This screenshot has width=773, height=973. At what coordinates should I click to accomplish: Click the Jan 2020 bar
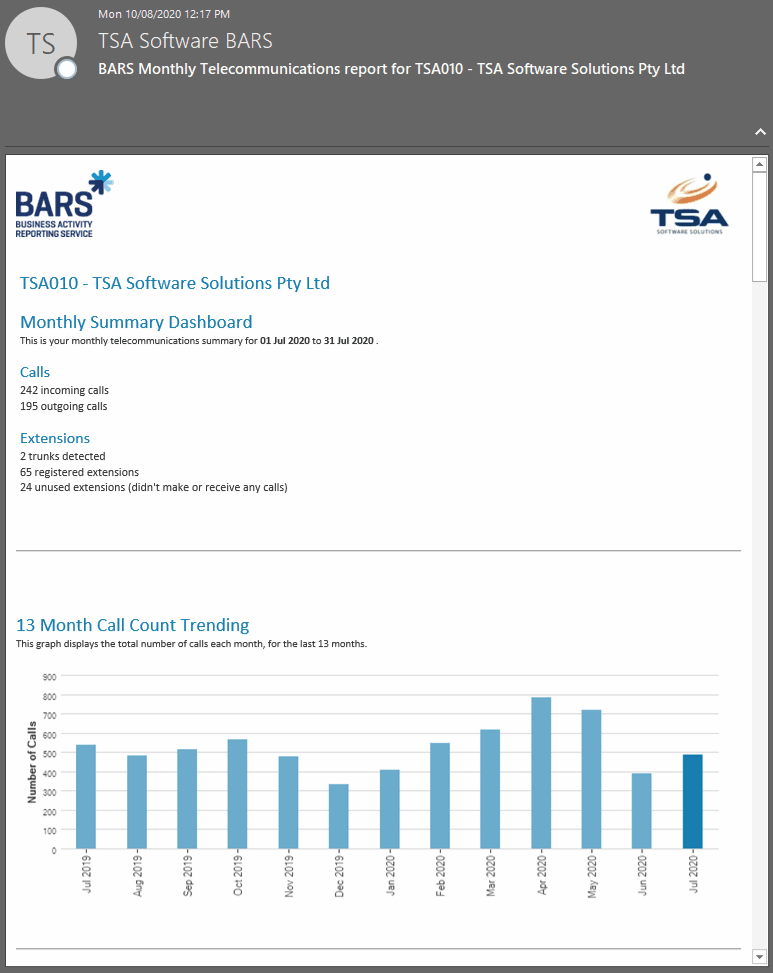coord(390,809)
